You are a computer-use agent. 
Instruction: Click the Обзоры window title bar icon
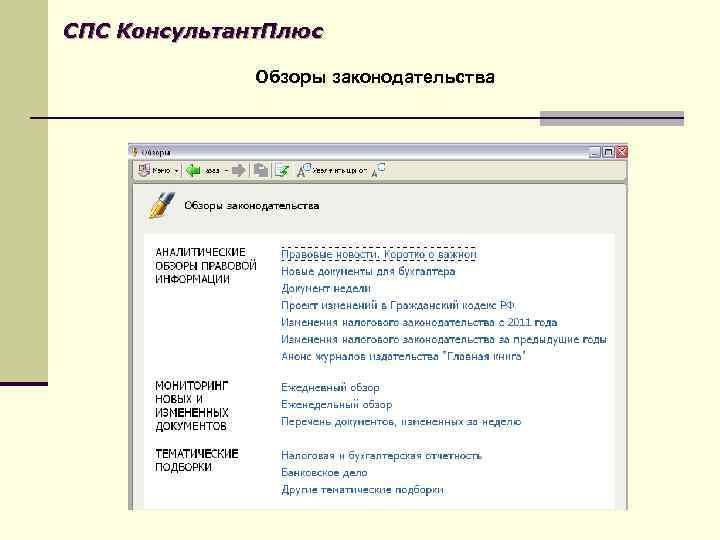[x=135, y=152]
